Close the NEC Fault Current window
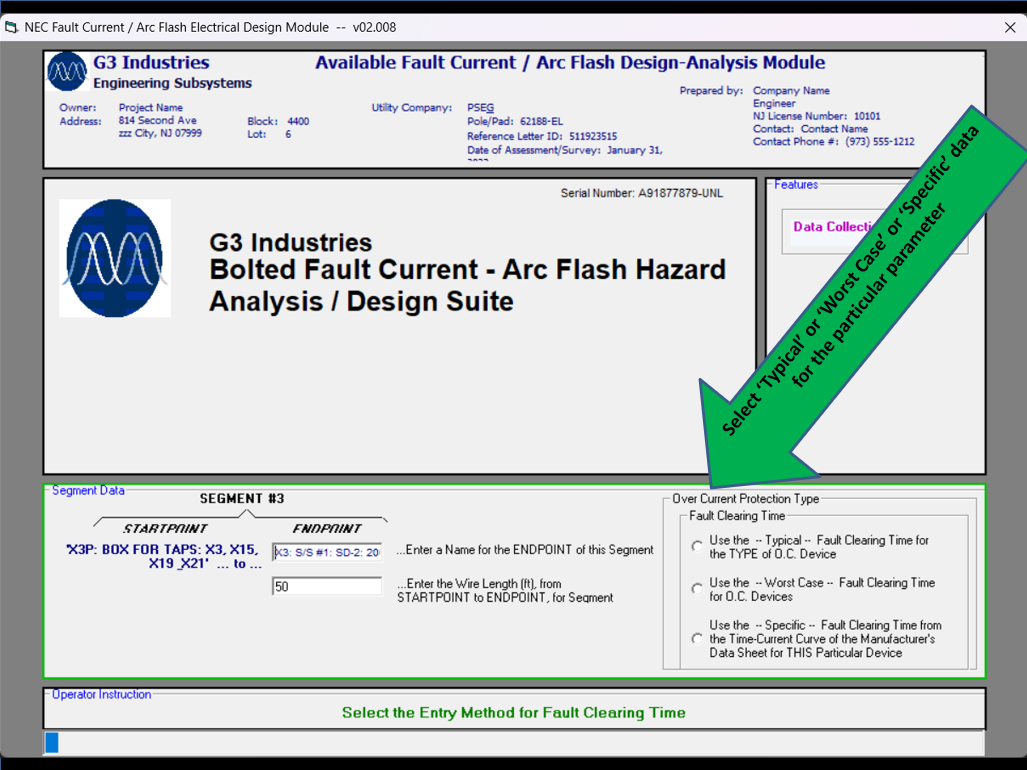1027x770 pixels. point(1010,28)
